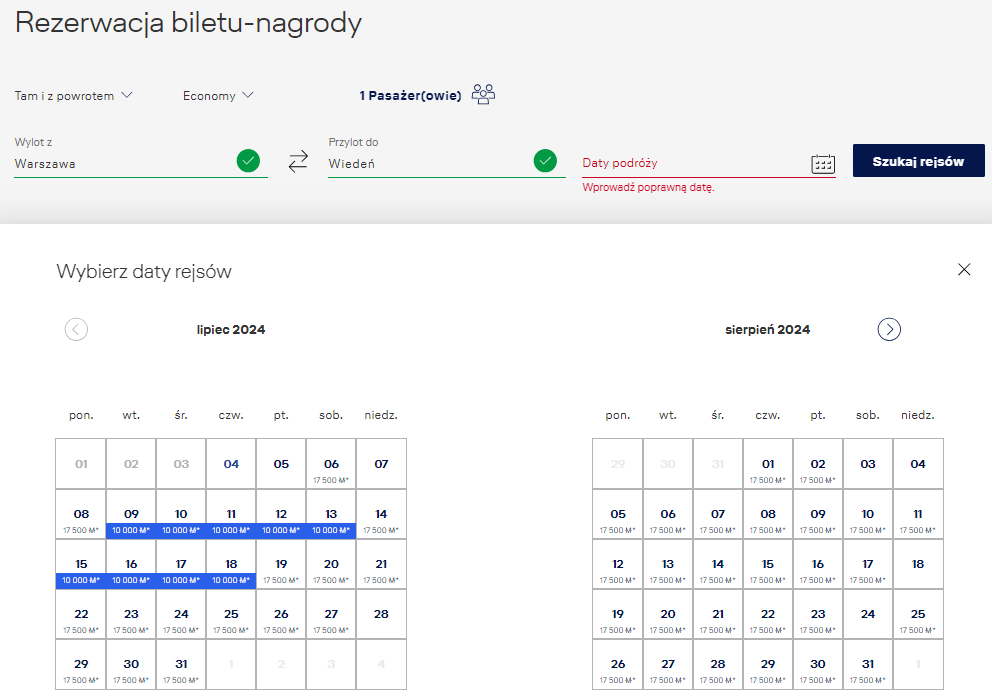Select July 10 at 10 000 miles

[x=181, y=514]
